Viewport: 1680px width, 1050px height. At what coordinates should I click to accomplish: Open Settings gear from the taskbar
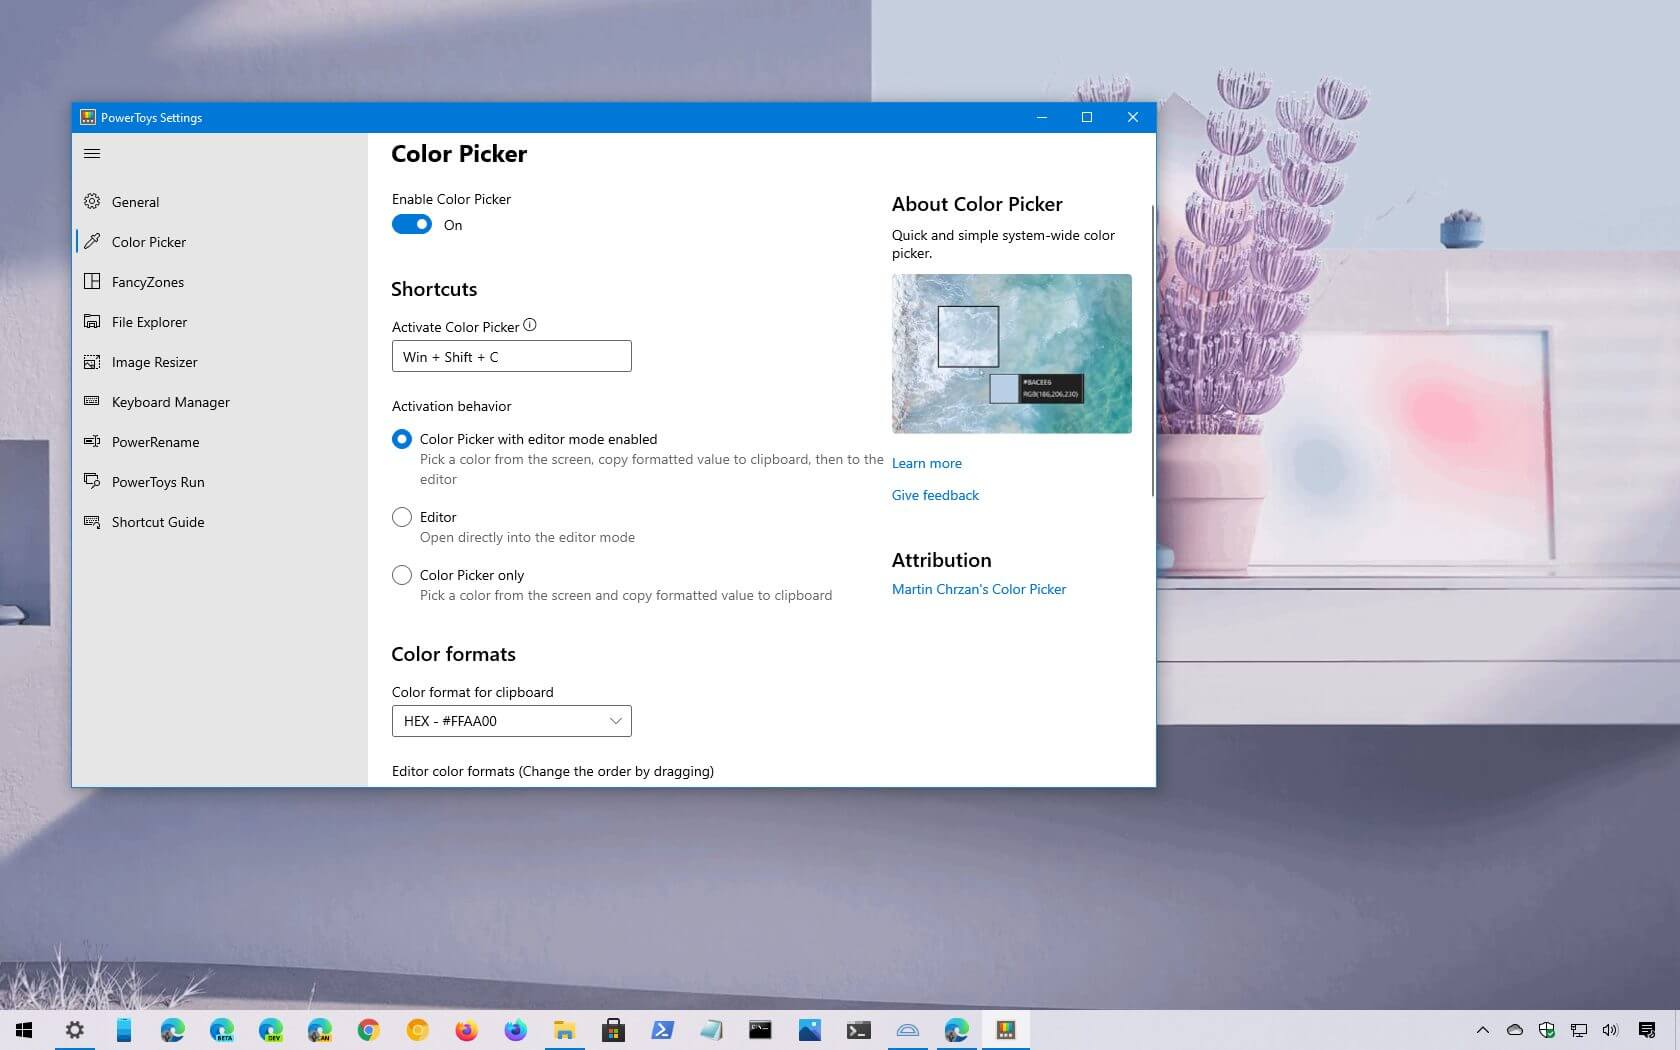click(x=75, y=1030)
